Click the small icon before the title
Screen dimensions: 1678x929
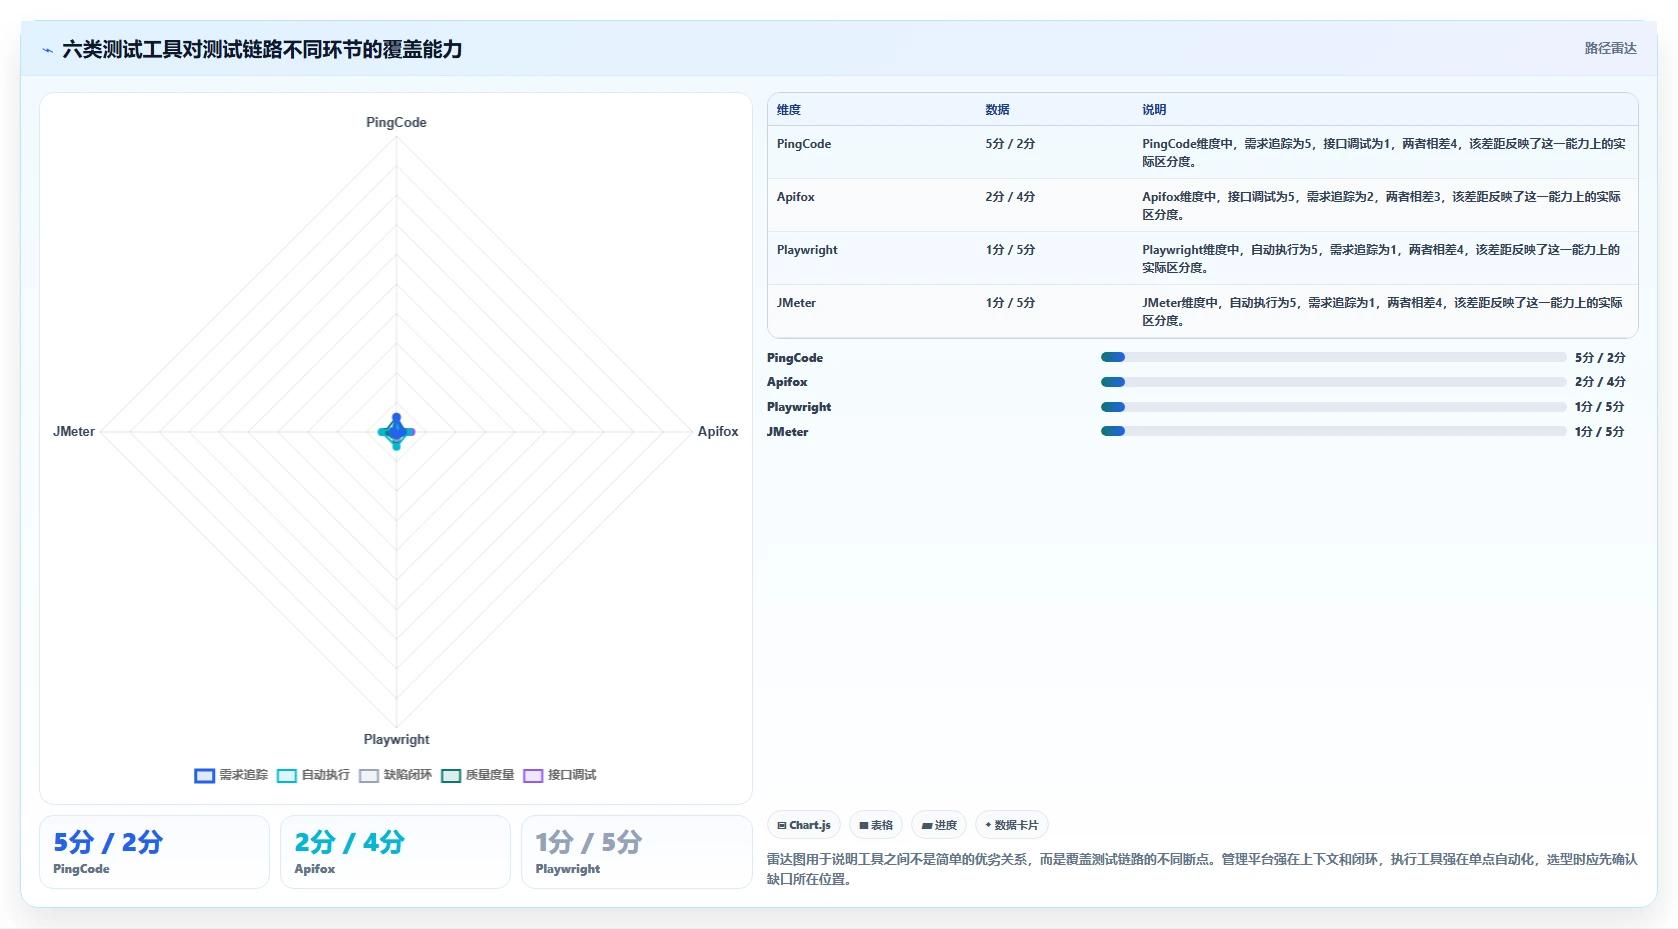[x=47, y=50]
